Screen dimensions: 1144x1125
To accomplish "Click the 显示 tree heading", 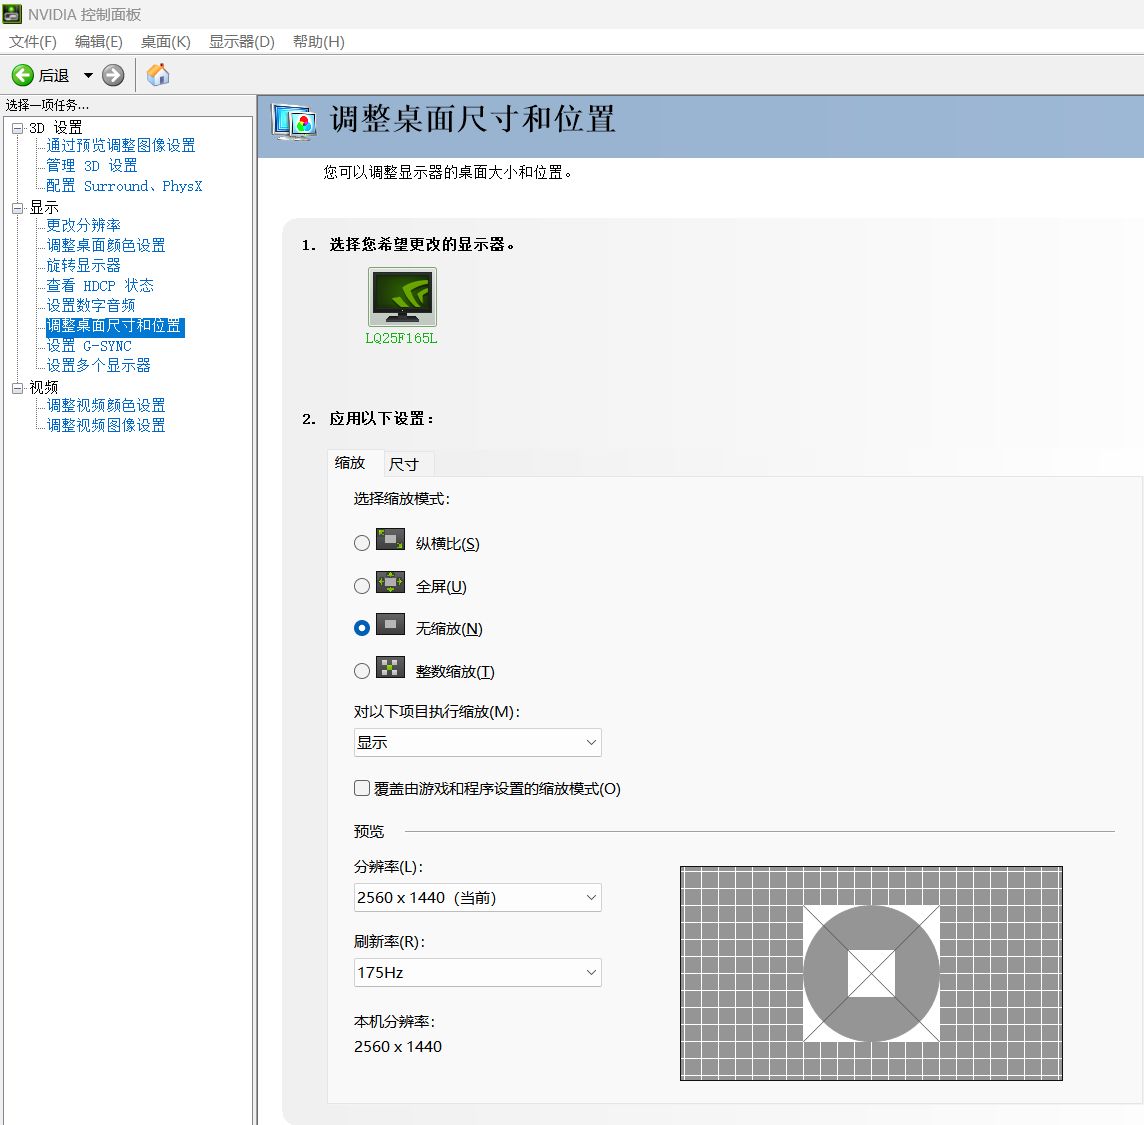I will click(x=44, y=208).
